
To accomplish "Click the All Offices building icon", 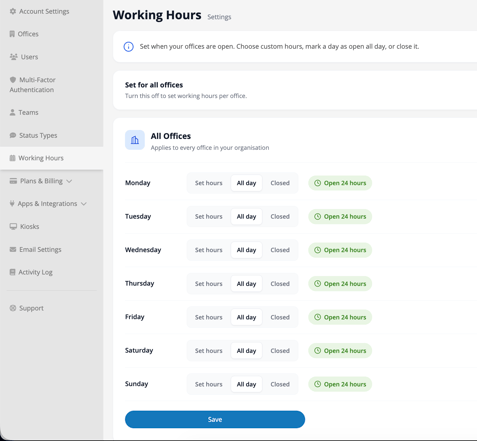I will 135,140.
